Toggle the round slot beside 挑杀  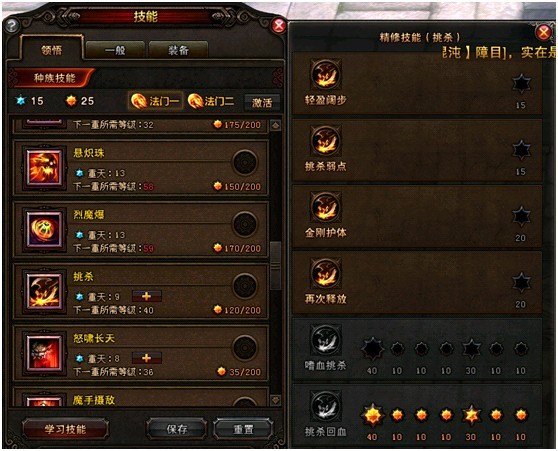[245, 286]
